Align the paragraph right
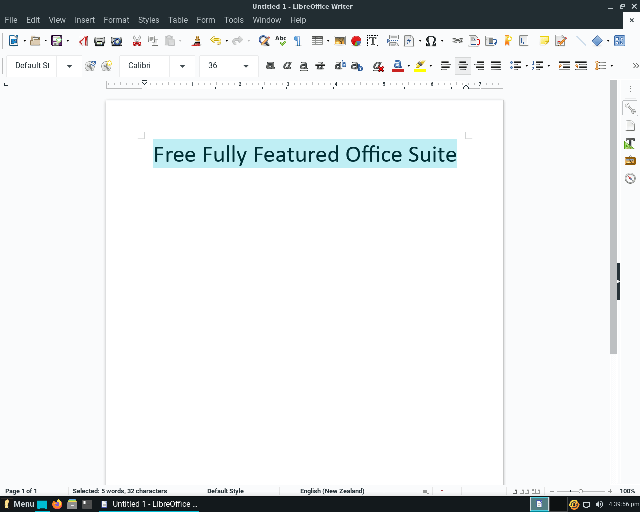 click(479, 66)
